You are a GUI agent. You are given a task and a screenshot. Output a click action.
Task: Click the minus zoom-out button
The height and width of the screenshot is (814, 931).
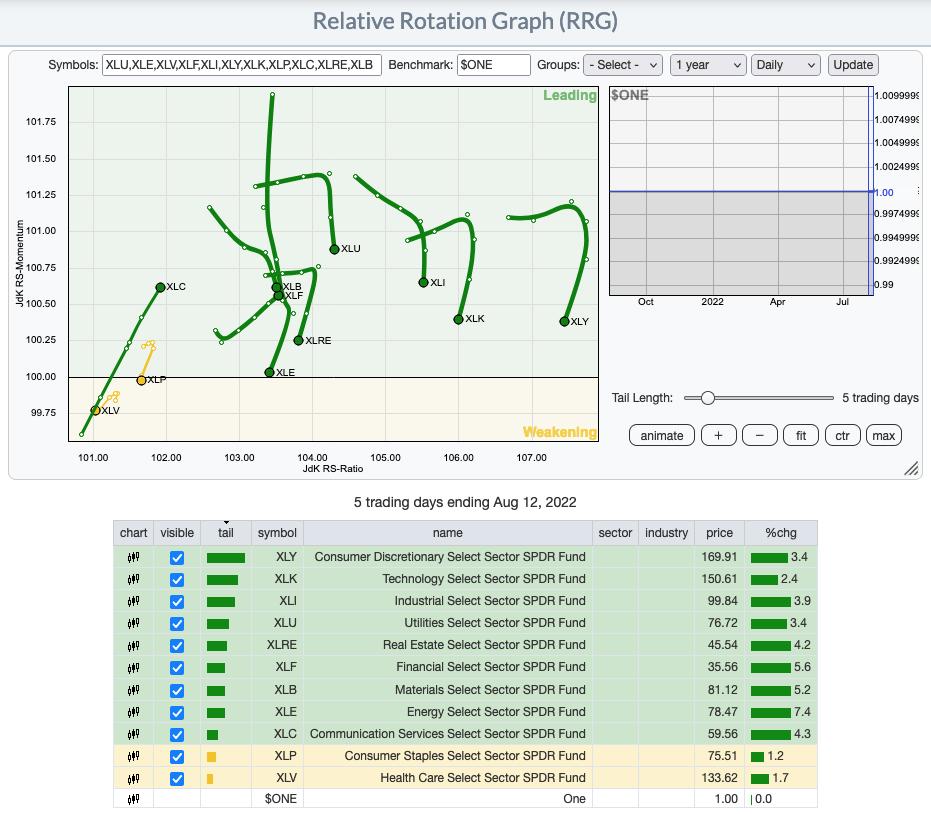(760, 435)
